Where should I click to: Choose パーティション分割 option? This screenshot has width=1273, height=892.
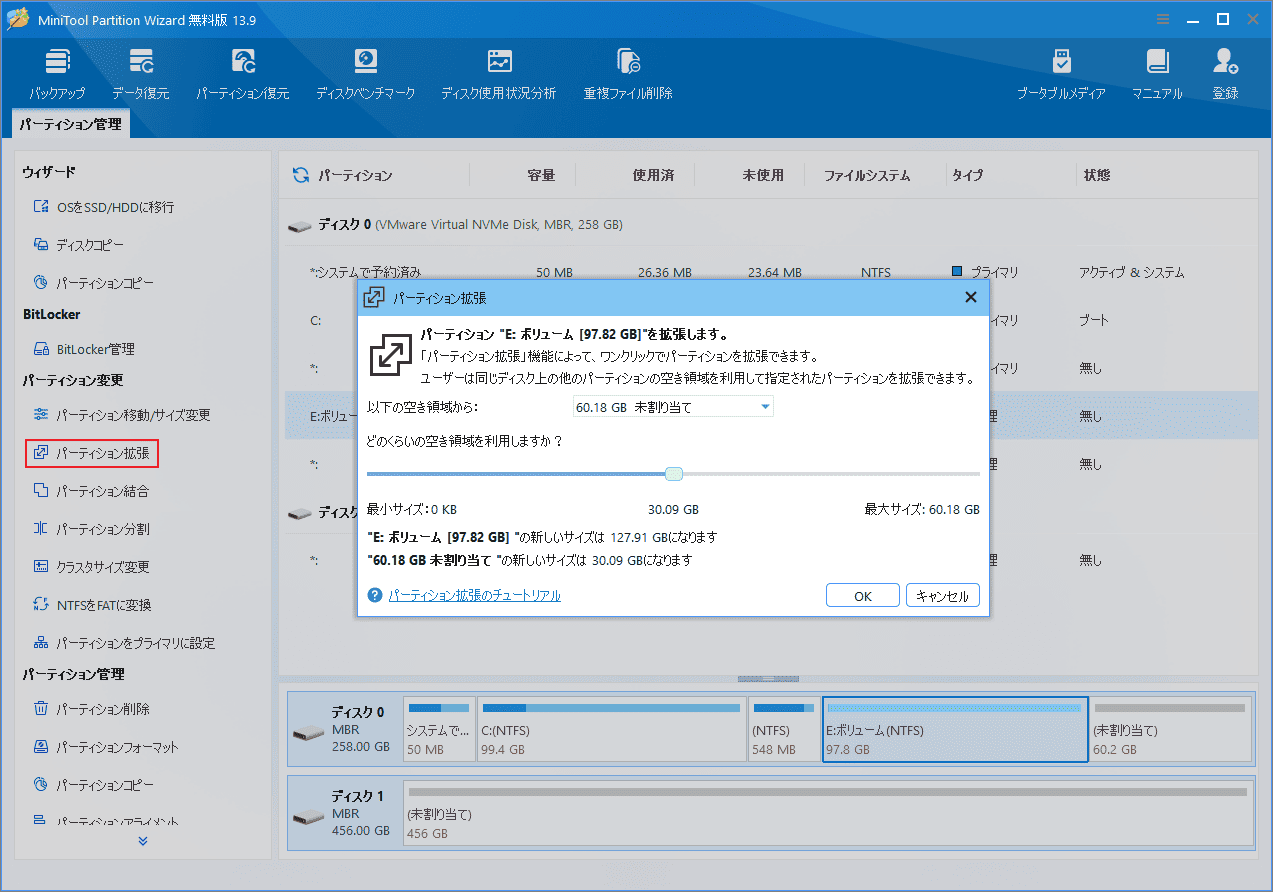point(92,529)
